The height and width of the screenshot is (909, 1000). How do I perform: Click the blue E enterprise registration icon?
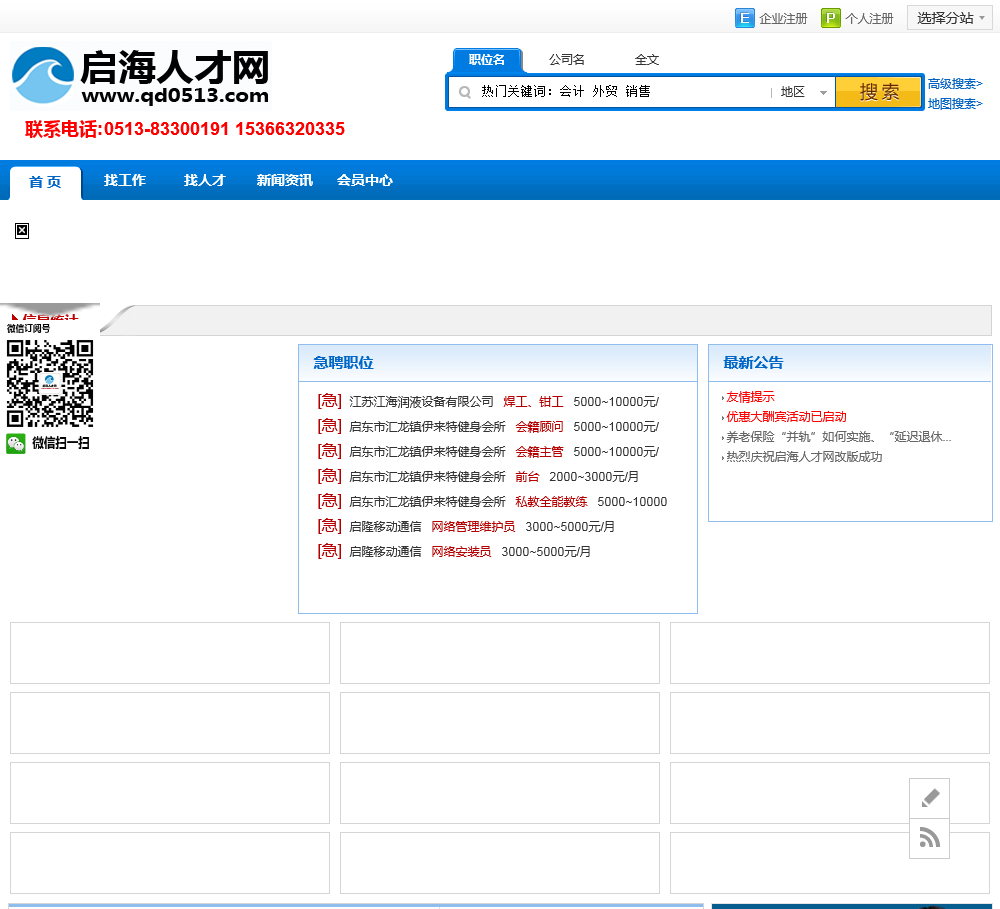(744, 18)
